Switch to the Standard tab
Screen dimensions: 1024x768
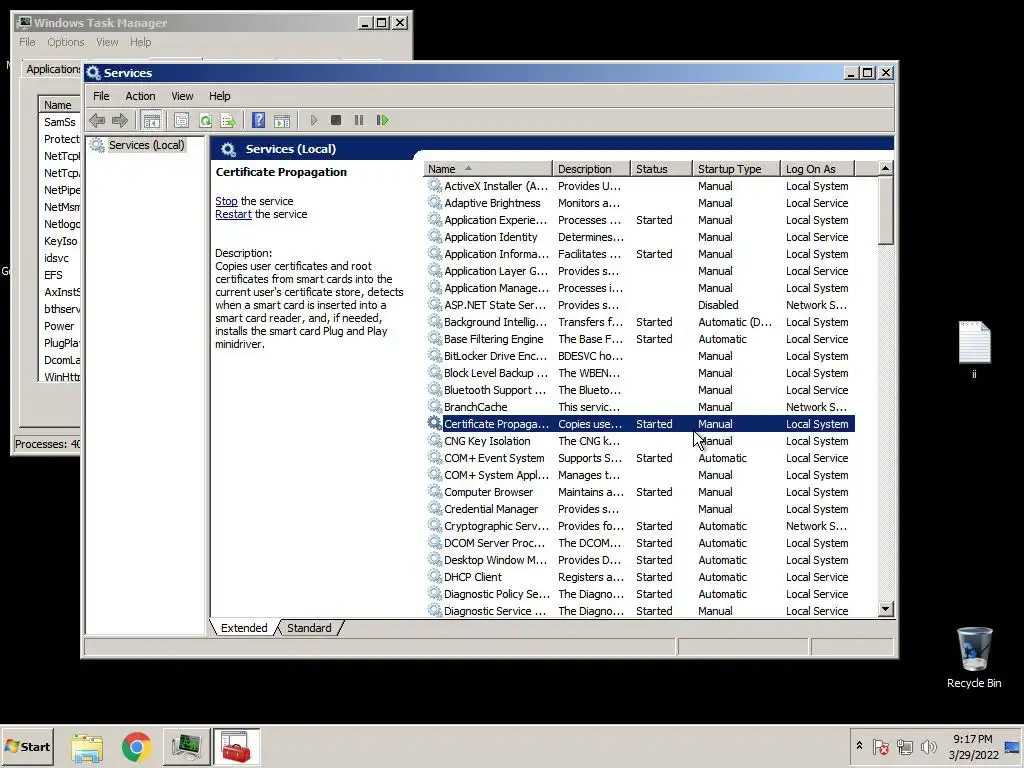click(x=310, y=628)
